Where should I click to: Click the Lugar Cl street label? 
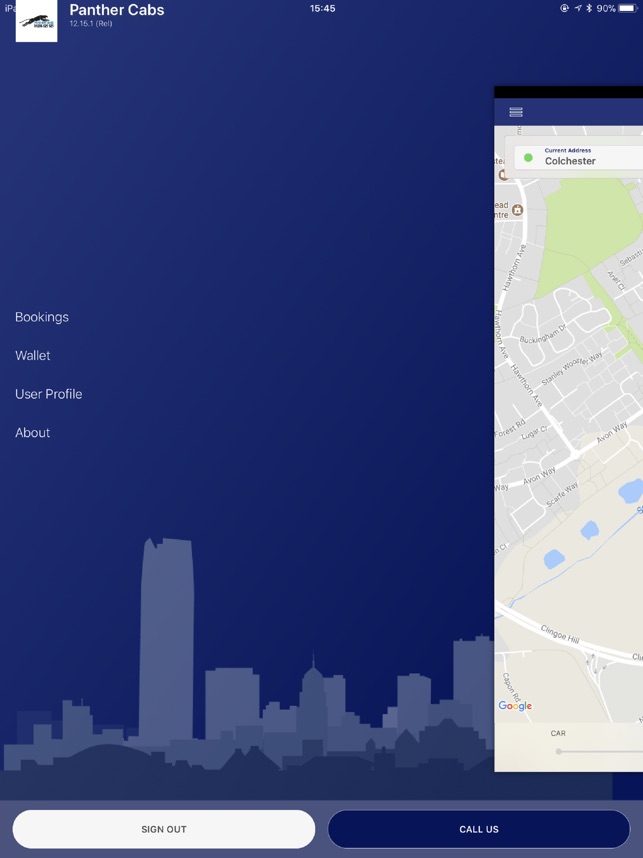534,432
